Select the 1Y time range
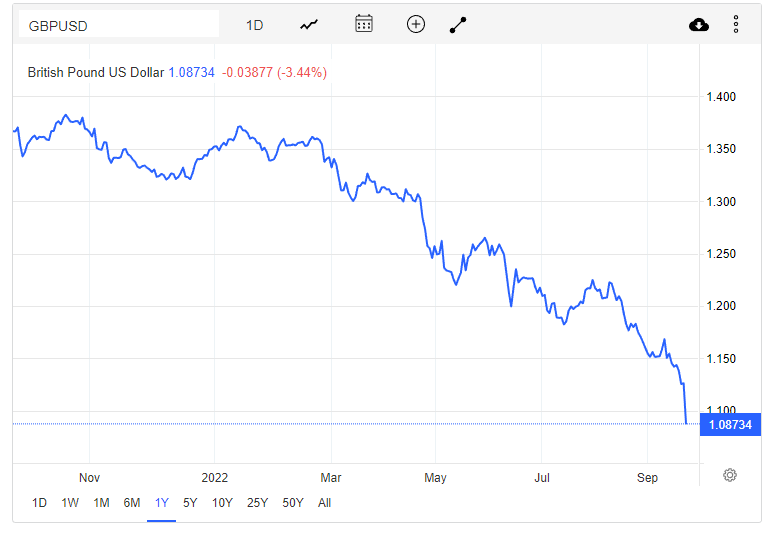This screenshot has height=540, width=776. click(161, 503)
